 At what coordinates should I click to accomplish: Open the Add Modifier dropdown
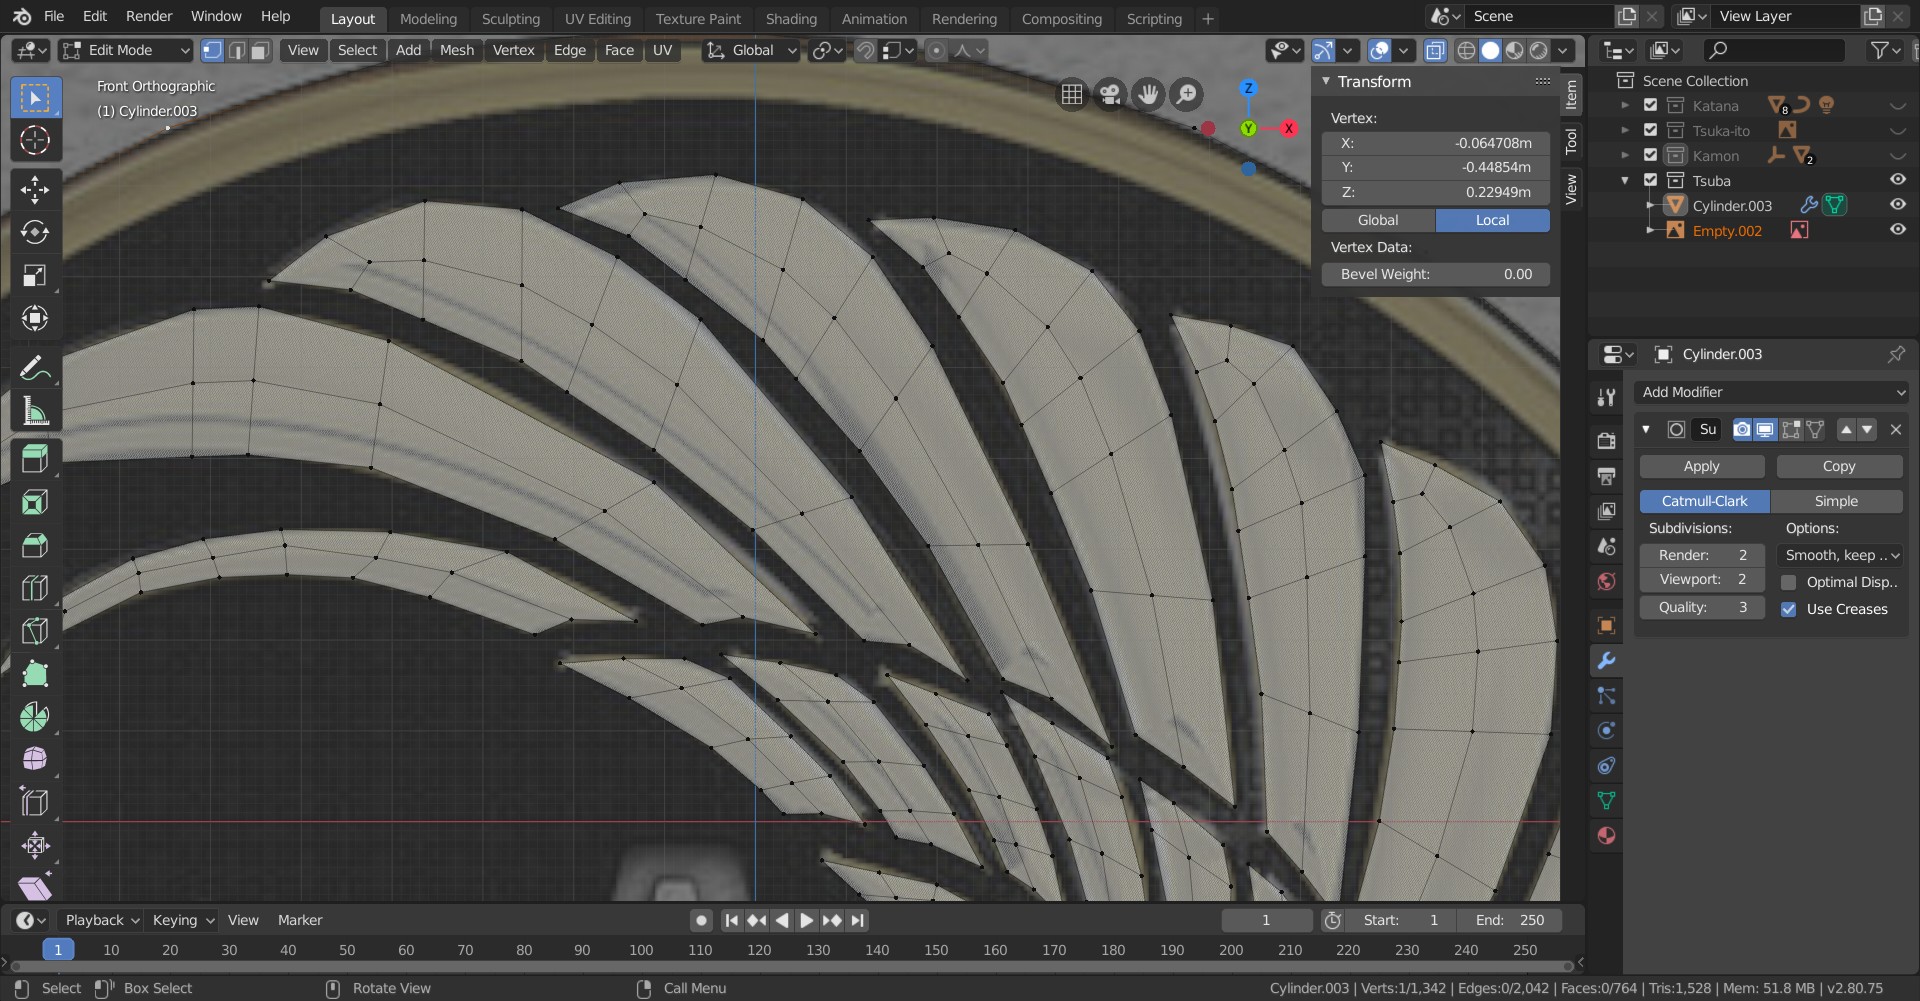tap(1771, 393)
